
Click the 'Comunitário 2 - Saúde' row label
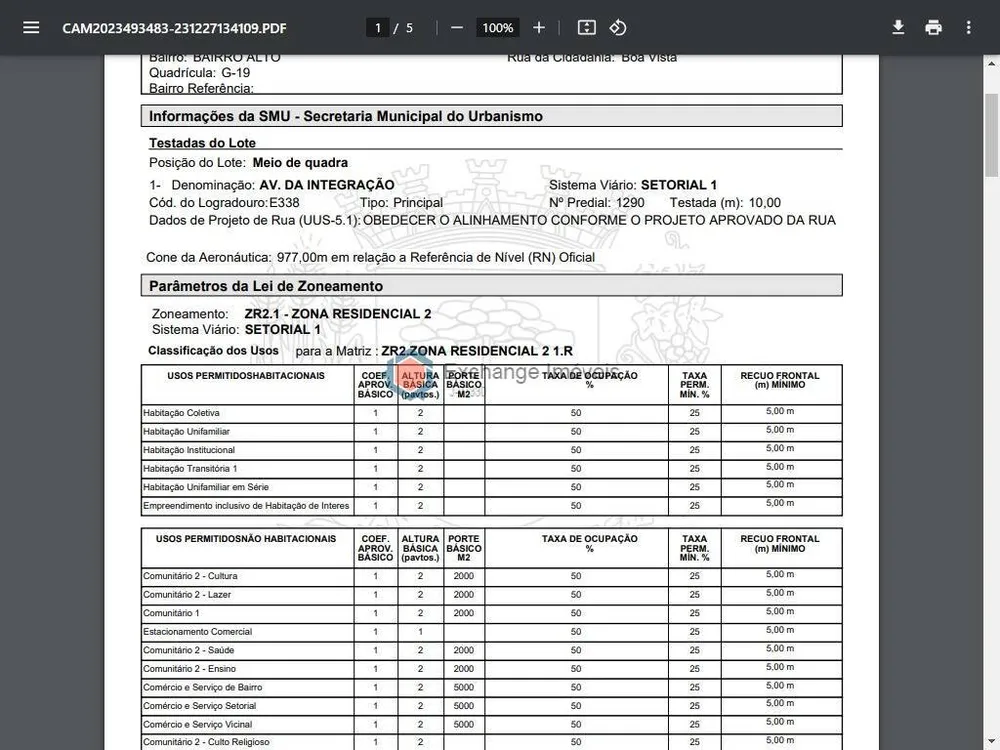189,651
